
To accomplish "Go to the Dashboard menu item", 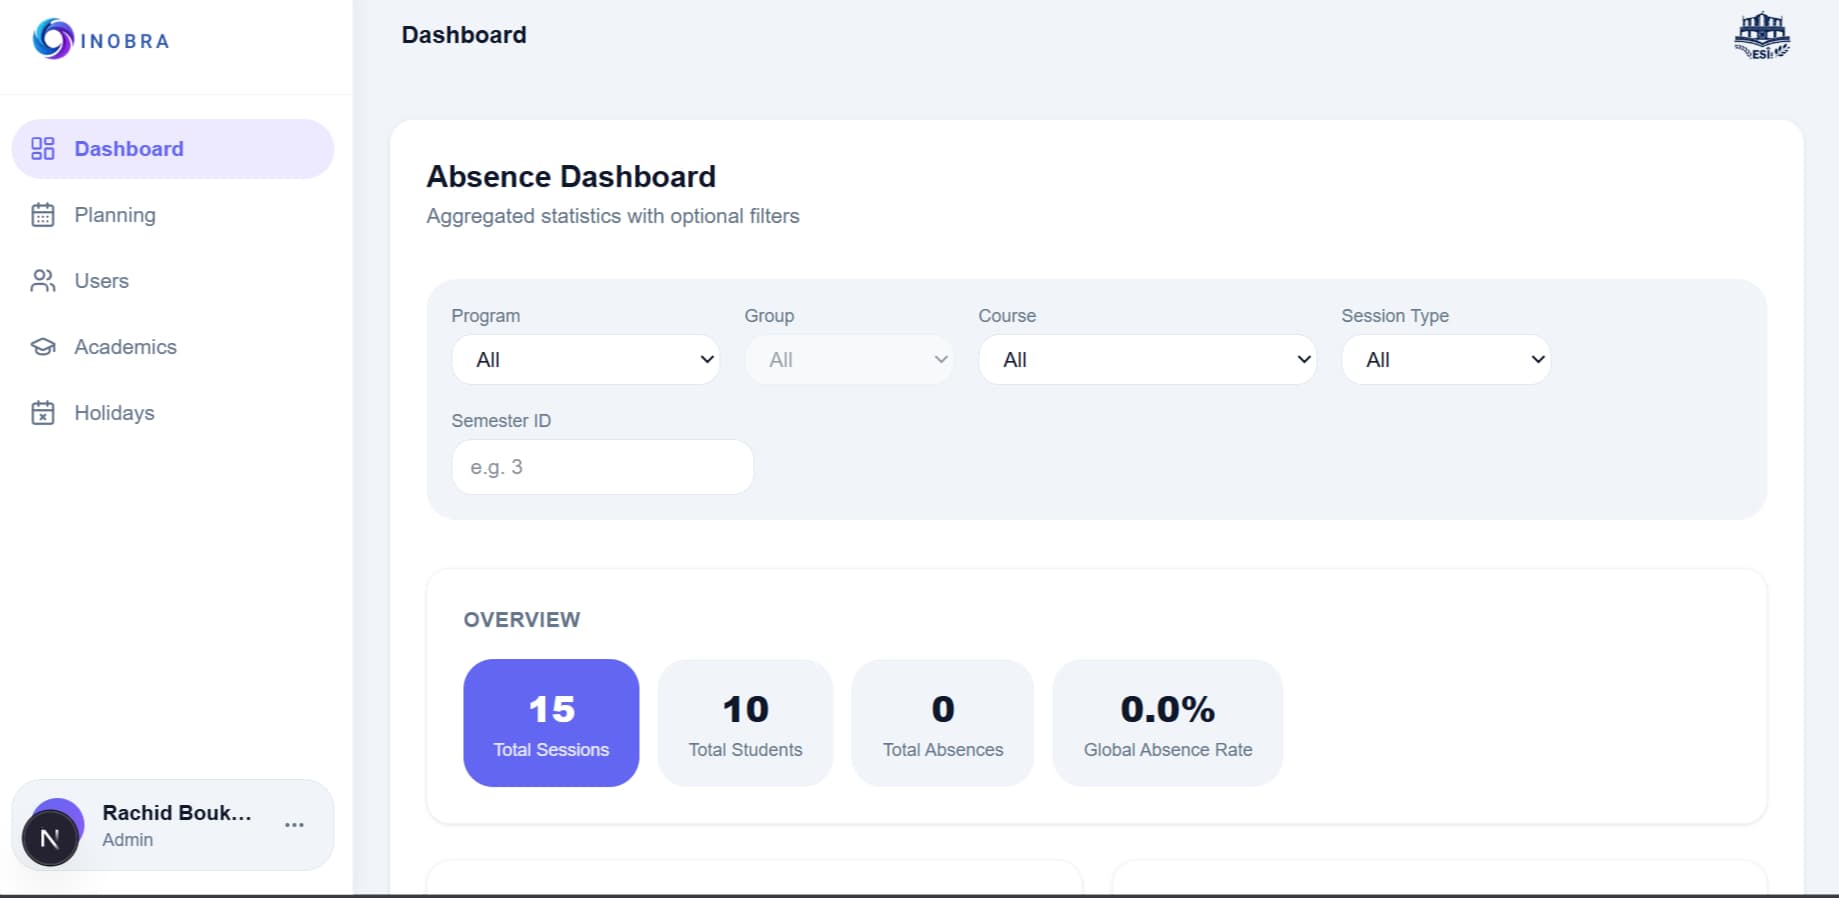I will (x=173, y=149).
